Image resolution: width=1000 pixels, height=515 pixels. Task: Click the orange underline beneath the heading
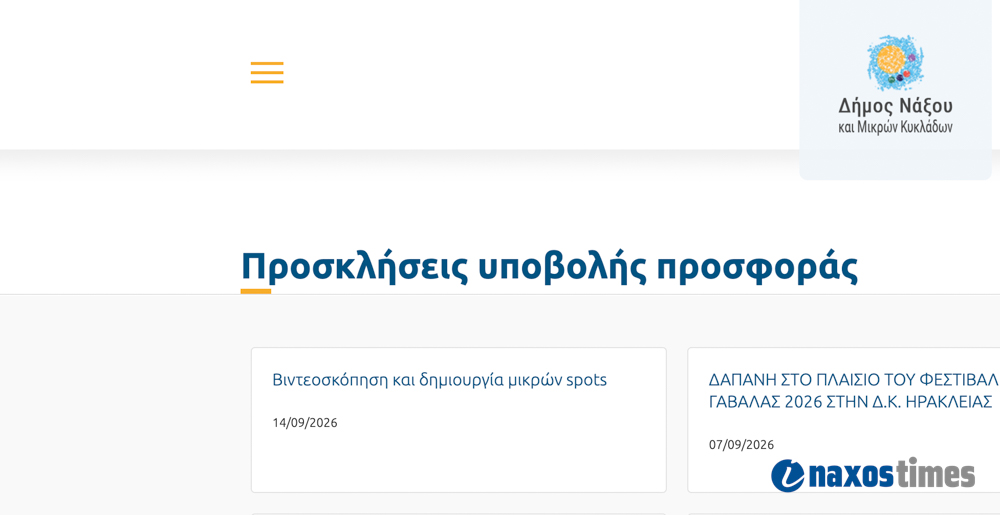[256, 291]
